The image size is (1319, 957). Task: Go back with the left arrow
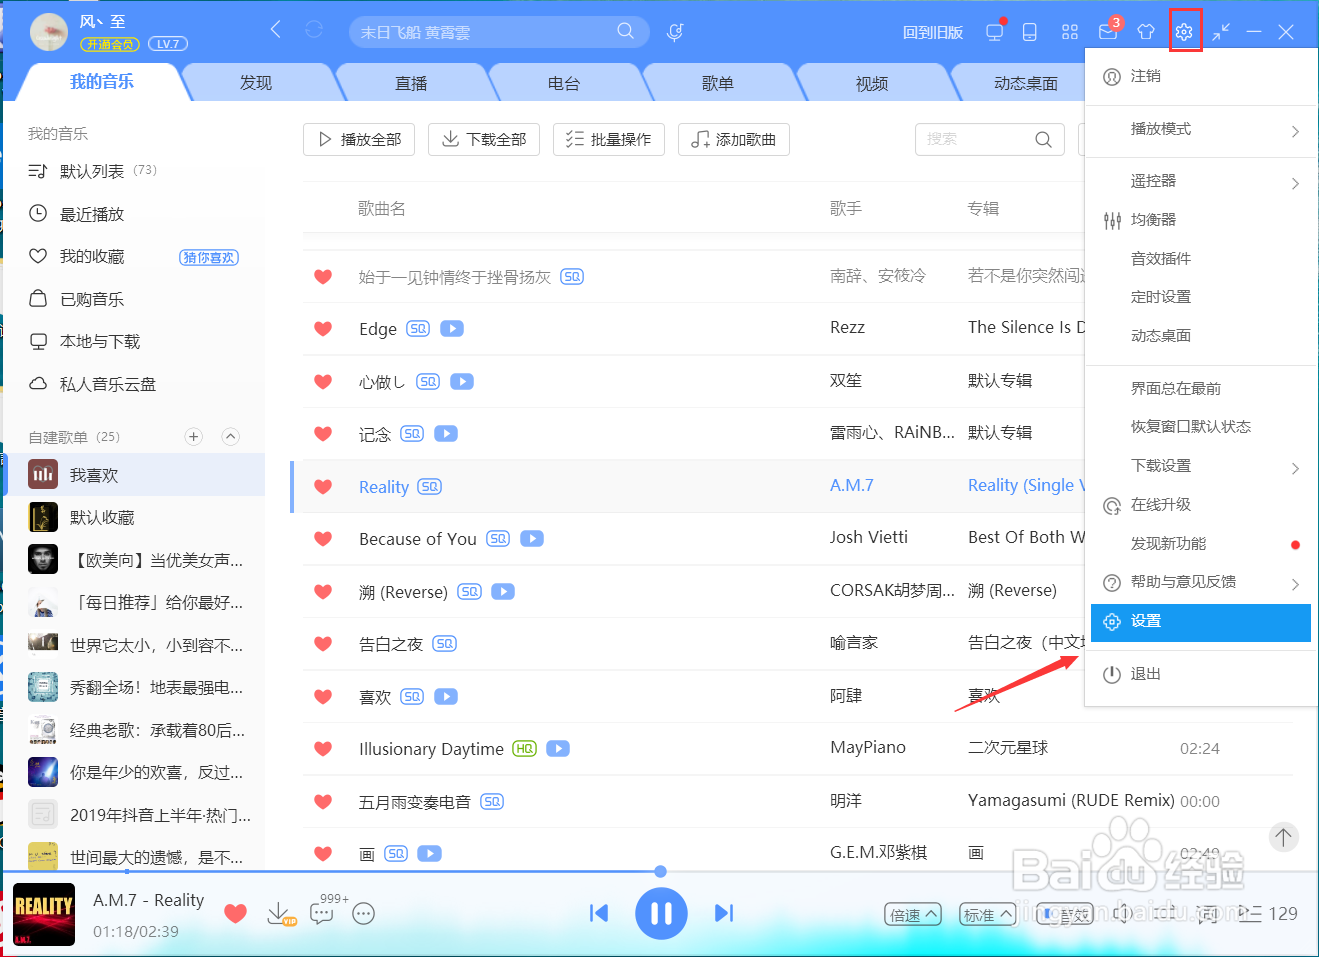pos(276,30)
